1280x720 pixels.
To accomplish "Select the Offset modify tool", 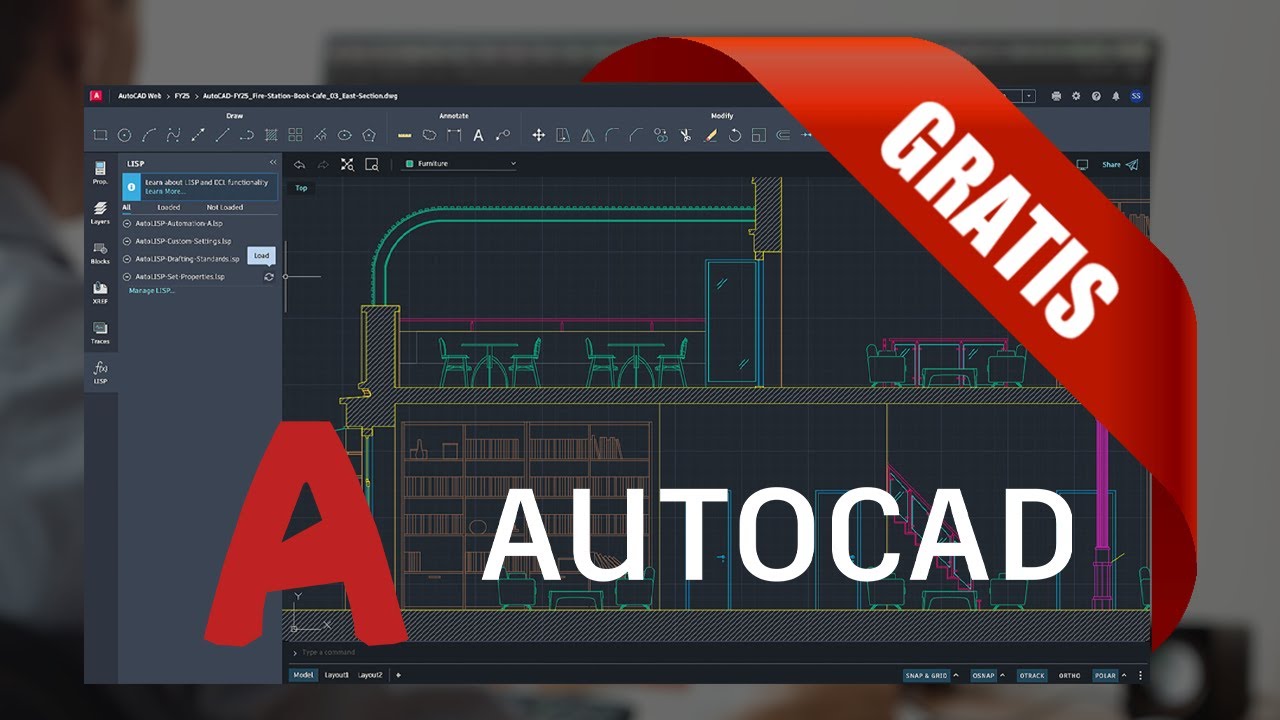I will [783, 135].
